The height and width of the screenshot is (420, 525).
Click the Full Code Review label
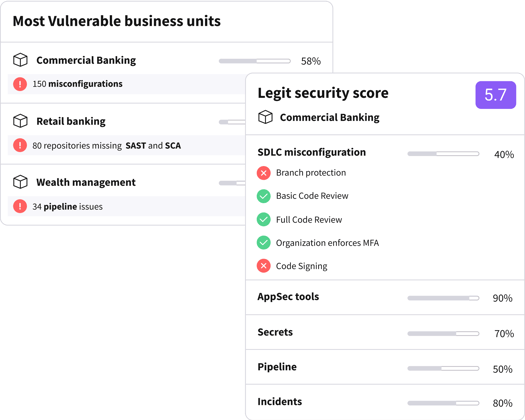(x=309, y=220)
